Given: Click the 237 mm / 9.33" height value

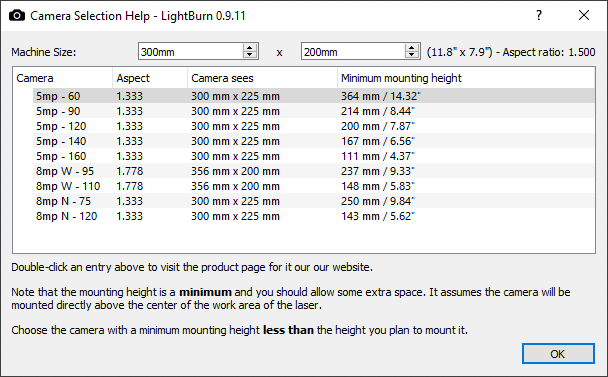Looking at the screenshot, I should pyautogui.click(x=378, y=171).
